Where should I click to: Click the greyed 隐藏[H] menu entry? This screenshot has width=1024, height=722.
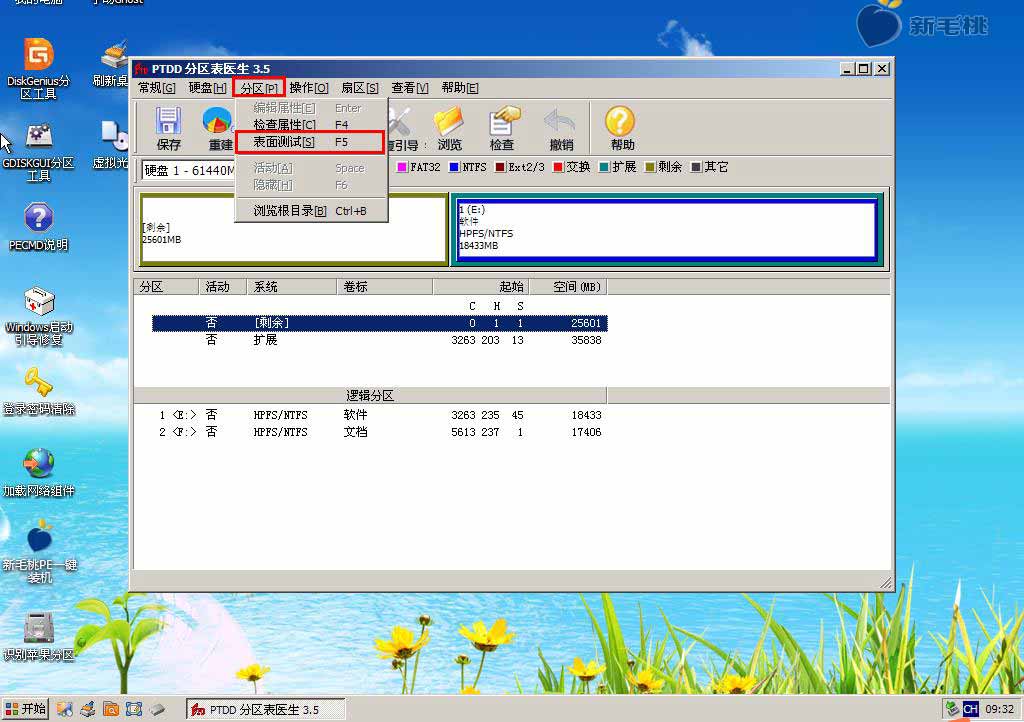click(311, 185)
